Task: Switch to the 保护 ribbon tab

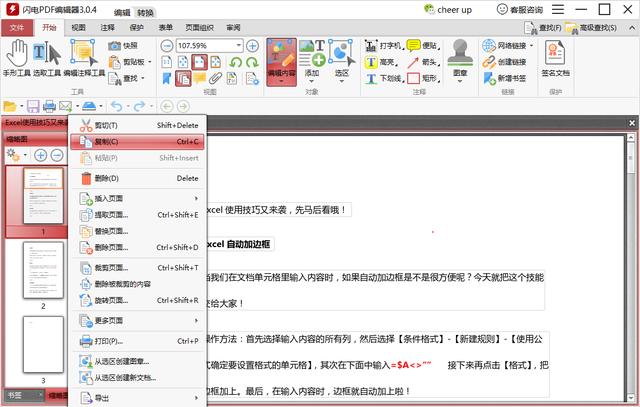Action: 137,27
